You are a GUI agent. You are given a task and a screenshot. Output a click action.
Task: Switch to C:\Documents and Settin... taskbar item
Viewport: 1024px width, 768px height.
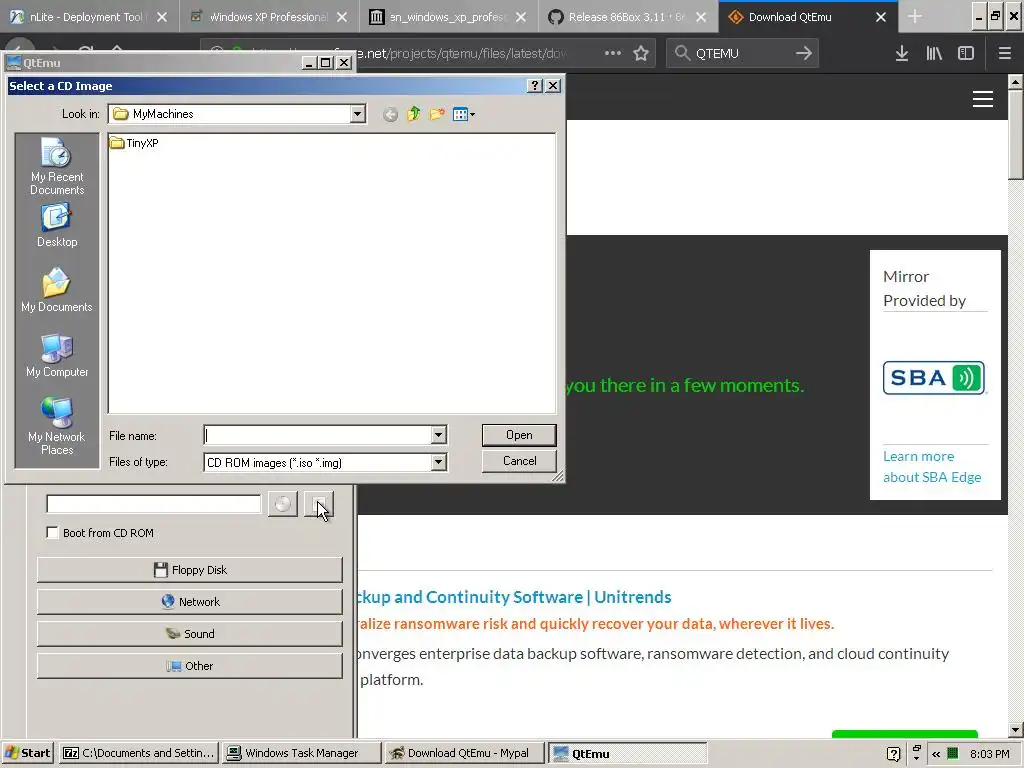tap(139, 753)
